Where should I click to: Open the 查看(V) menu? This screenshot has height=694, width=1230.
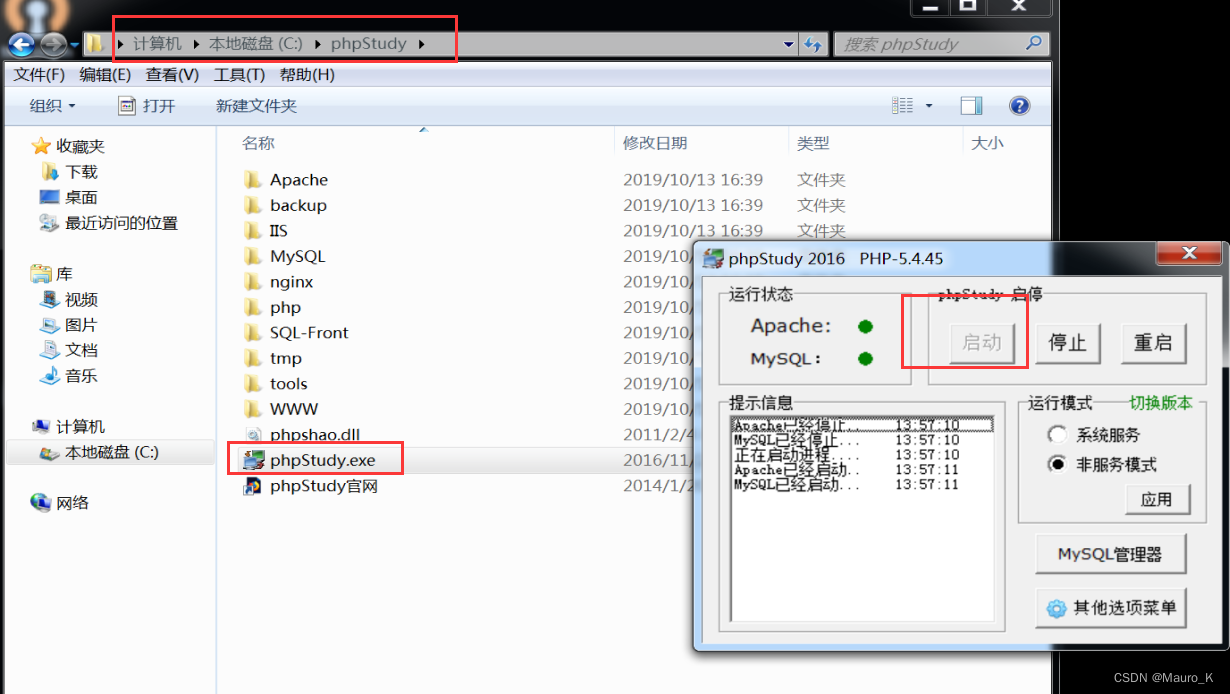pos(172,75)
